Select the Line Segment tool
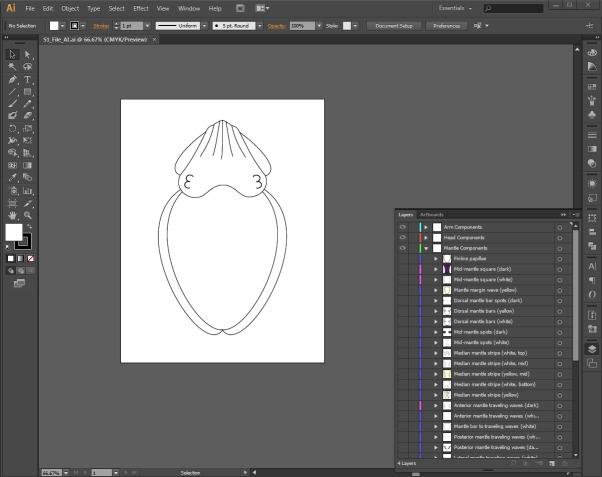This screenshot has width=602, height=477. pos(12,91)
